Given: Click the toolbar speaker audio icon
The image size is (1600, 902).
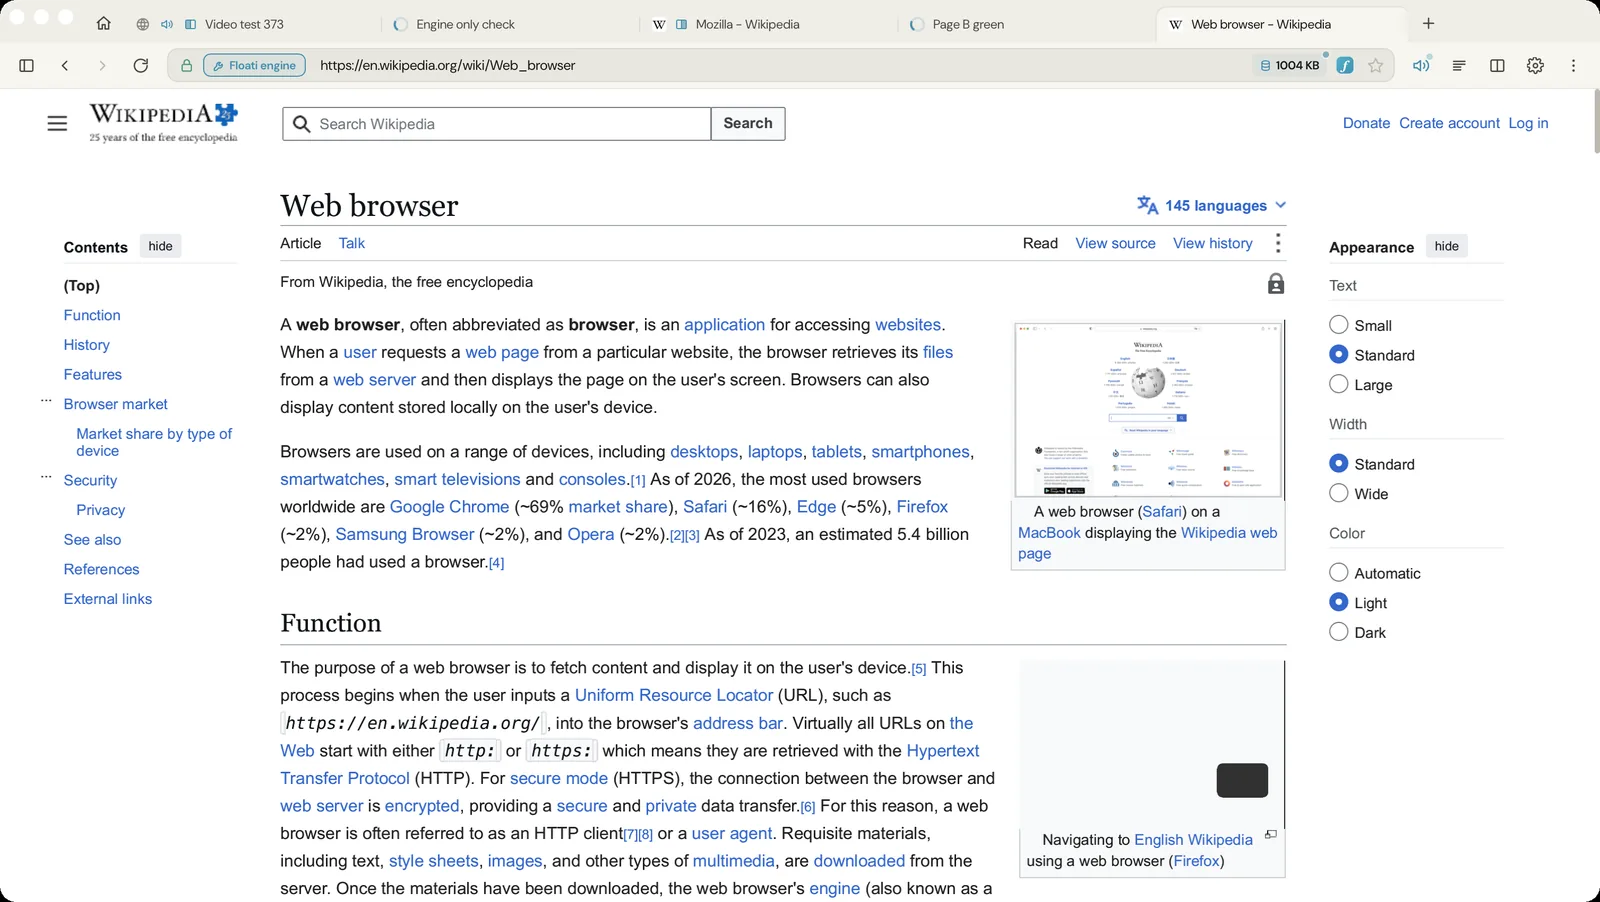Looking at the screenshot, I should [1421, 65].
